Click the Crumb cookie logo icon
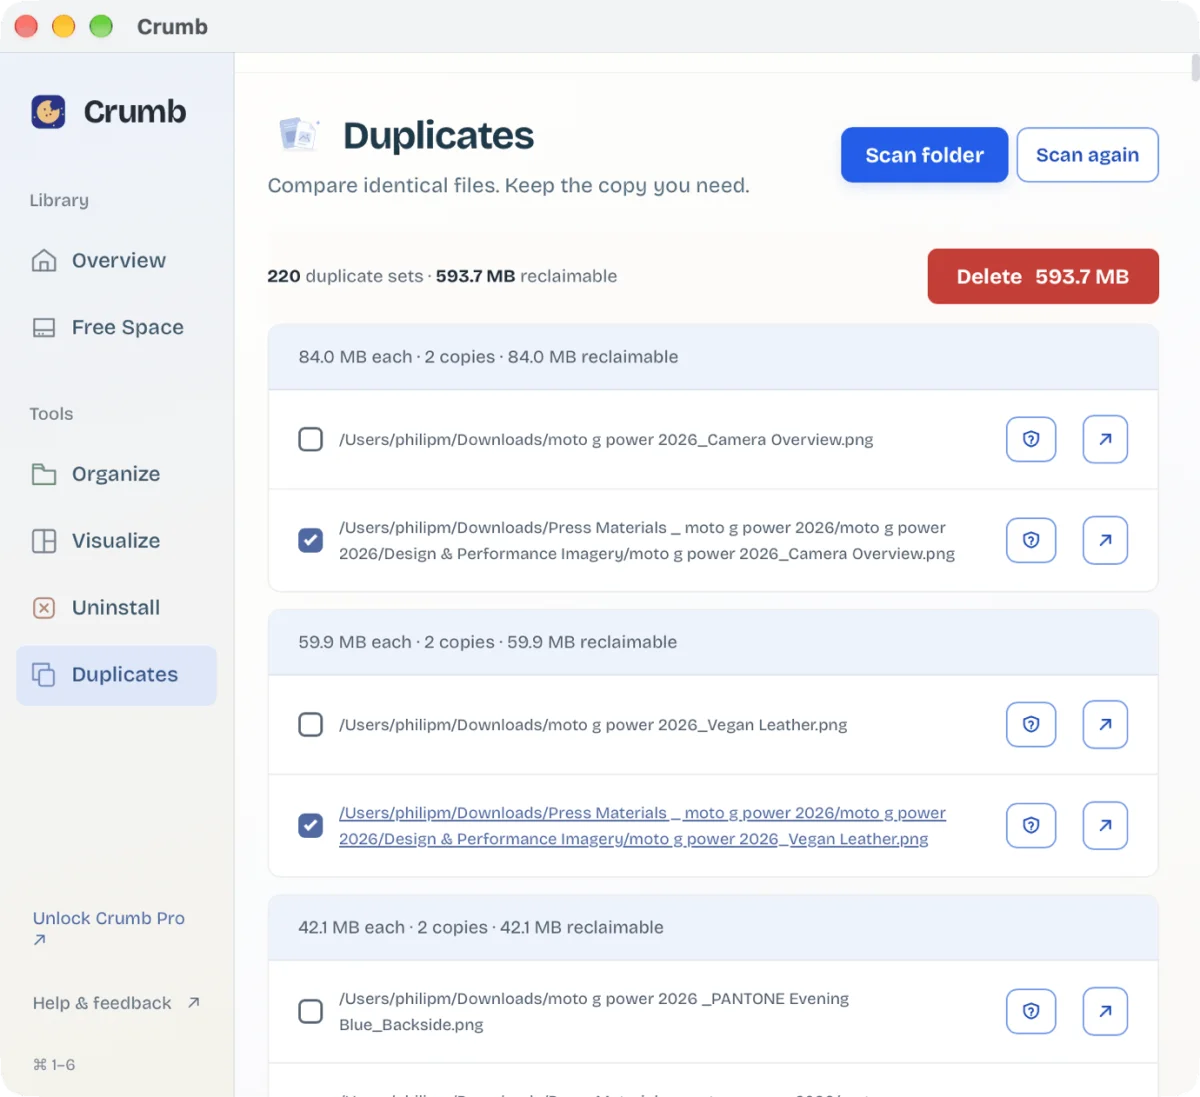 48,112
